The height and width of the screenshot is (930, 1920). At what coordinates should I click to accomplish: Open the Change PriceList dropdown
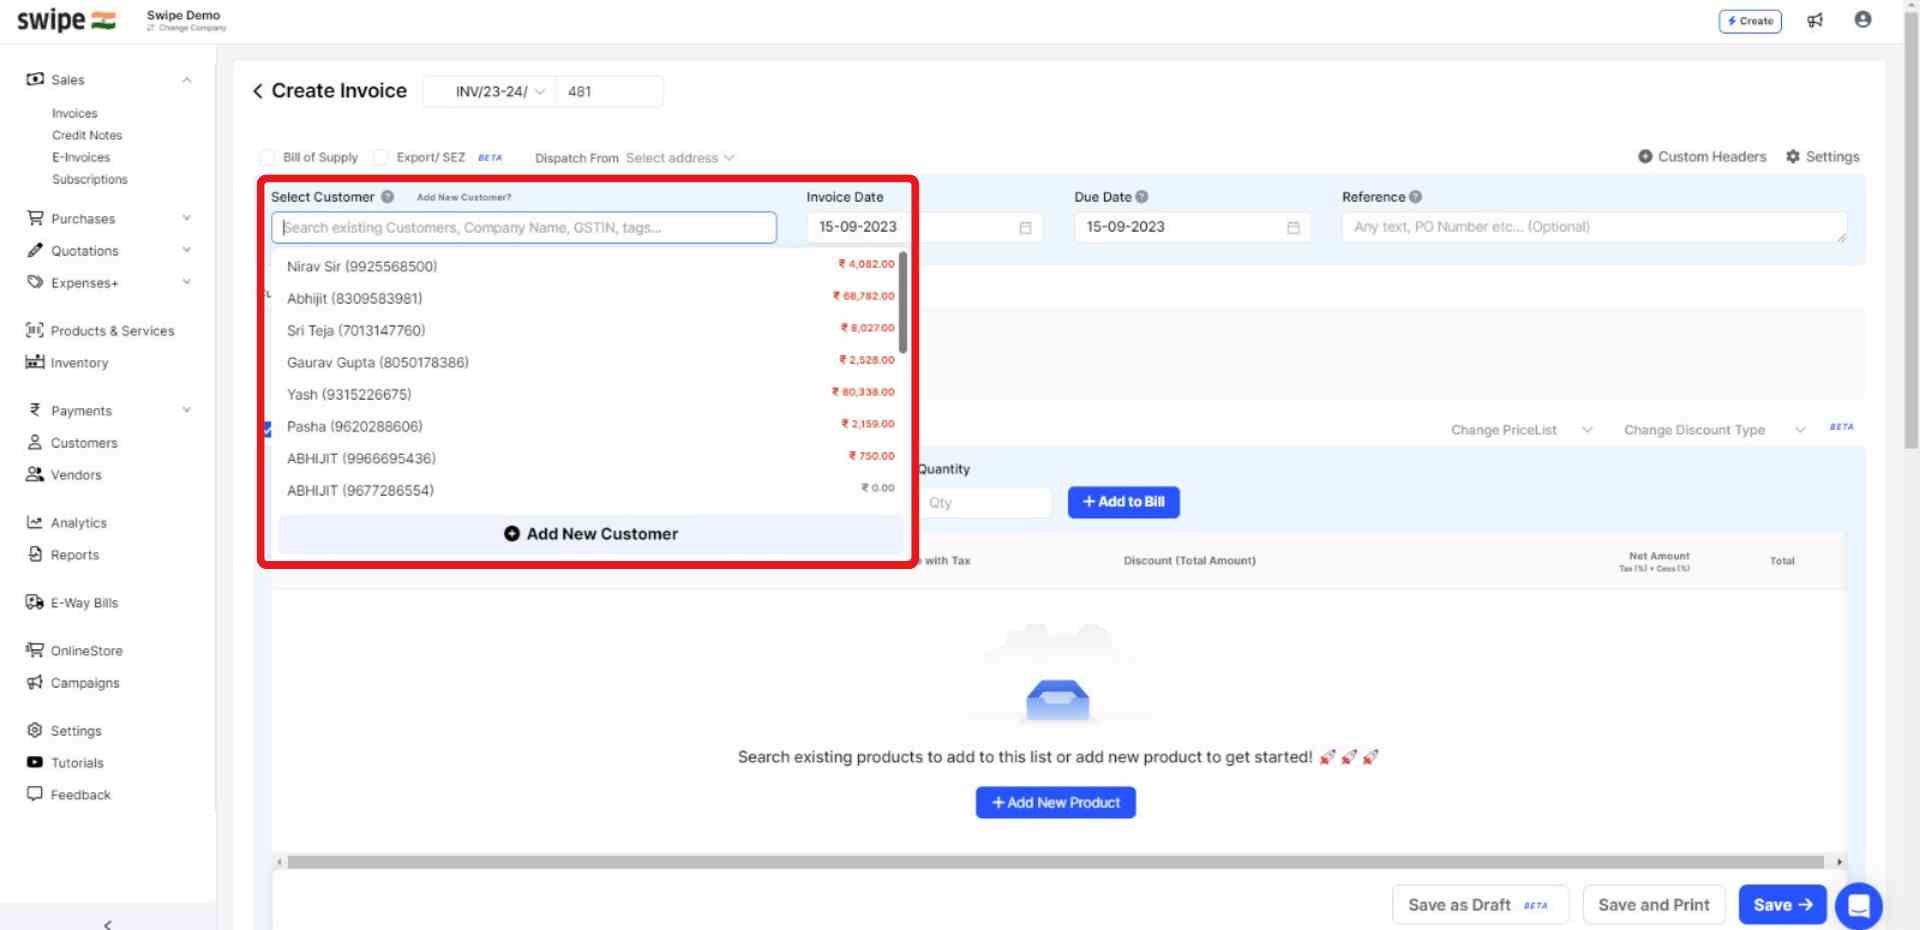[1520, 430]
